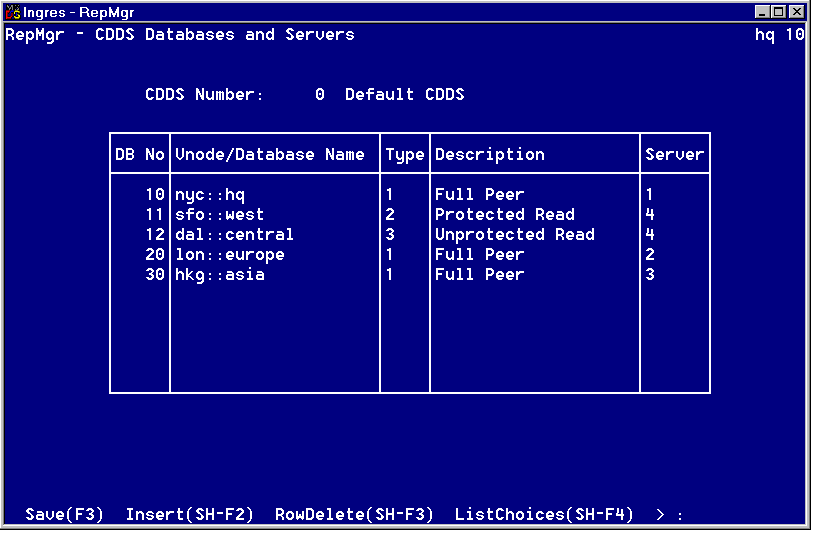The image size is (814, 535).
Task: Open ListChoices(SH-F4) menu item
Action: pos(544,514)
